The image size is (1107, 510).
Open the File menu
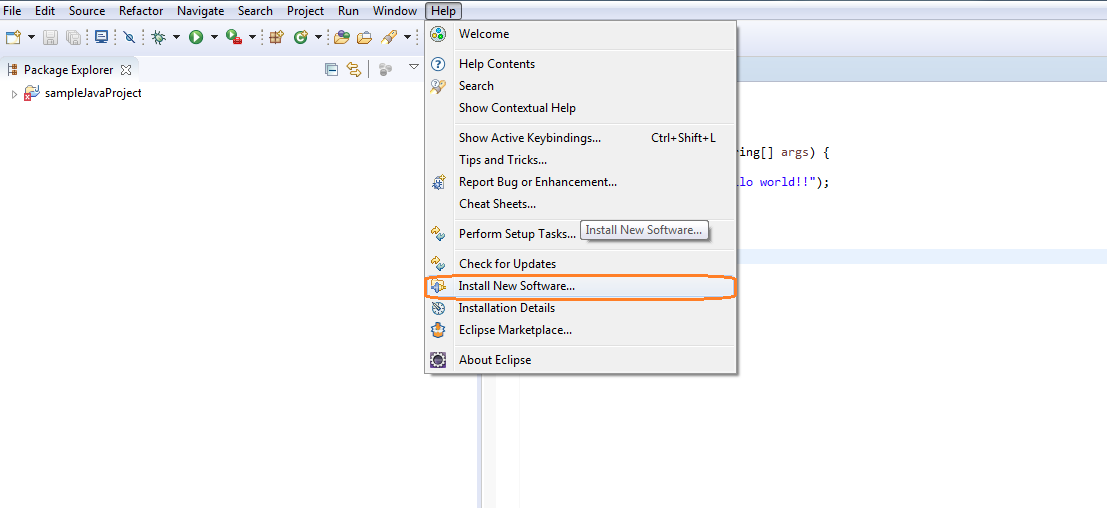[12, 11]
